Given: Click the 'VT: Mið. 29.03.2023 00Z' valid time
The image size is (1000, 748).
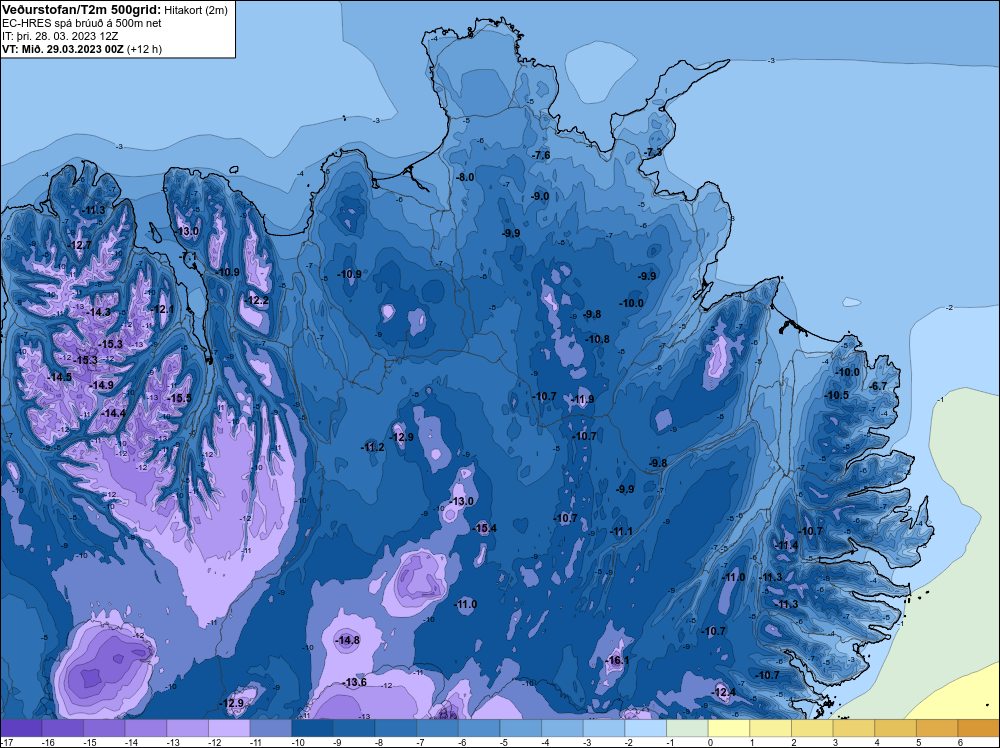Looking at the screenshot, I should 63,49.
